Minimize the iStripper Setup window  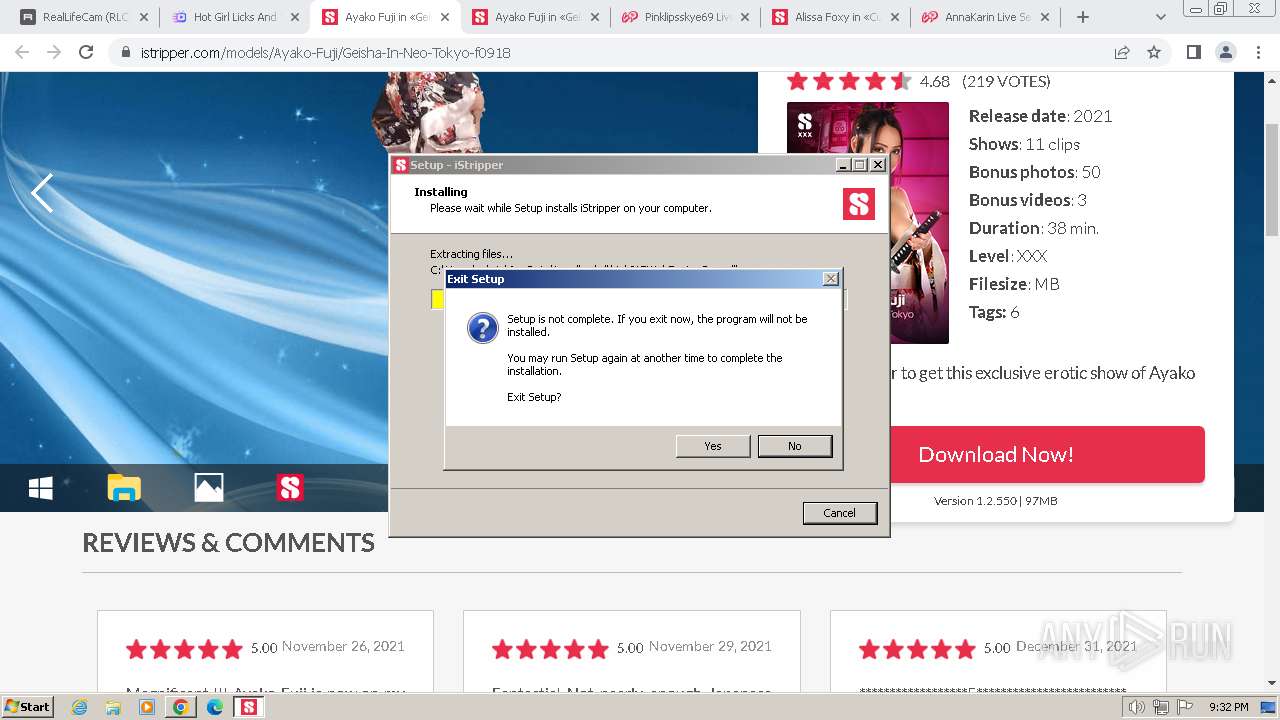click(x=843, y=165)
